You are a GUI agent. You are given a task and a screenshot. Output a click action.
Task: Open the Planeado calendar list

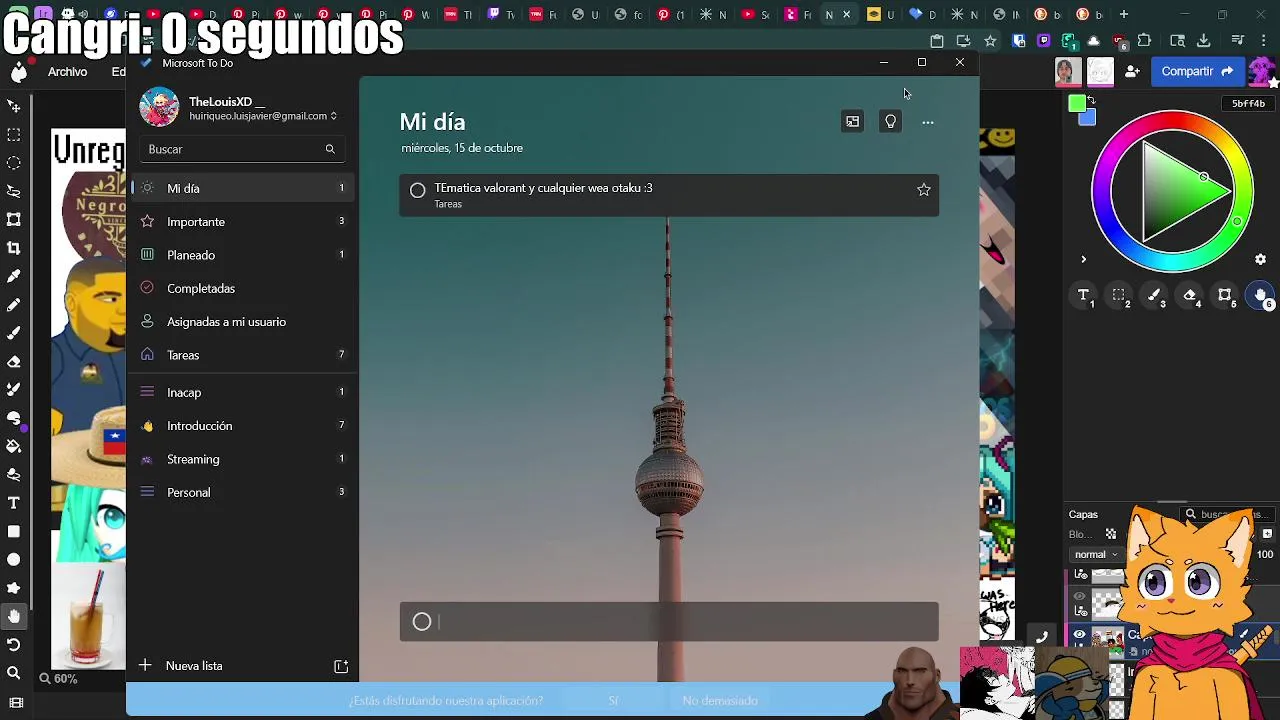[243, 255]
